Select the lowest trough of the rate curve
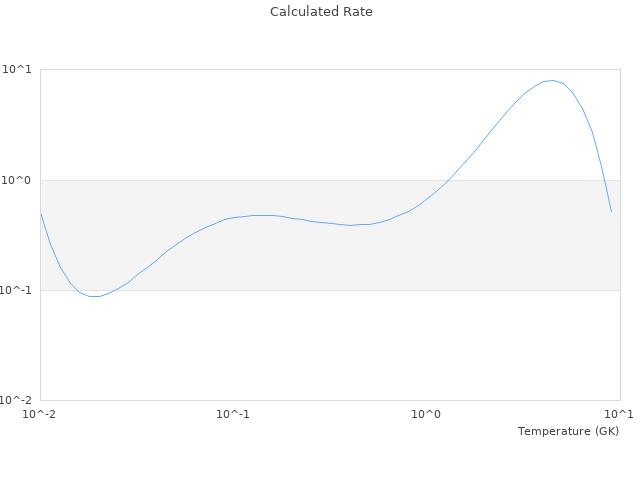Image resolution: width=640 pixels, height=480 pixels. [x=96, y=296]
